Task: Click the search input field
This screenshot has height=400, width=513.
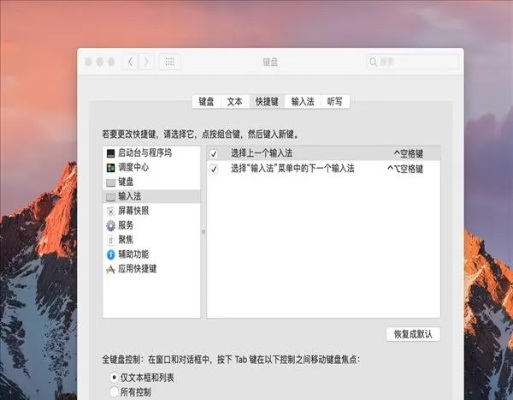Action: click(413, 62)
